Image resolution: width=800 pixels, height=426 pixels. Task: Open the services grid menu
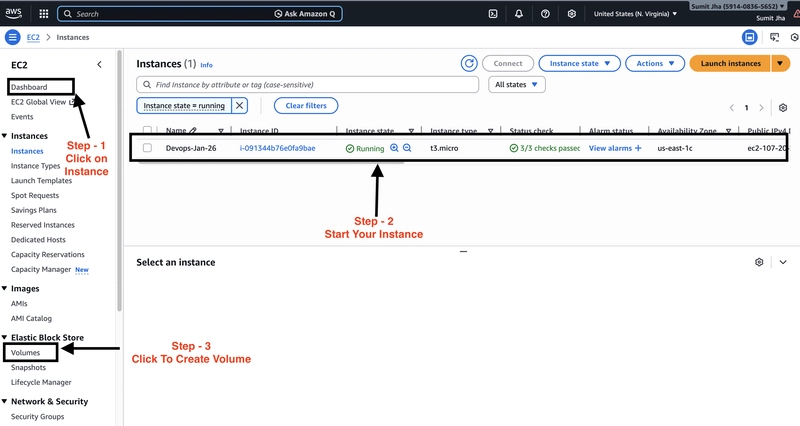pyautogui.click(x=44, y=14)
